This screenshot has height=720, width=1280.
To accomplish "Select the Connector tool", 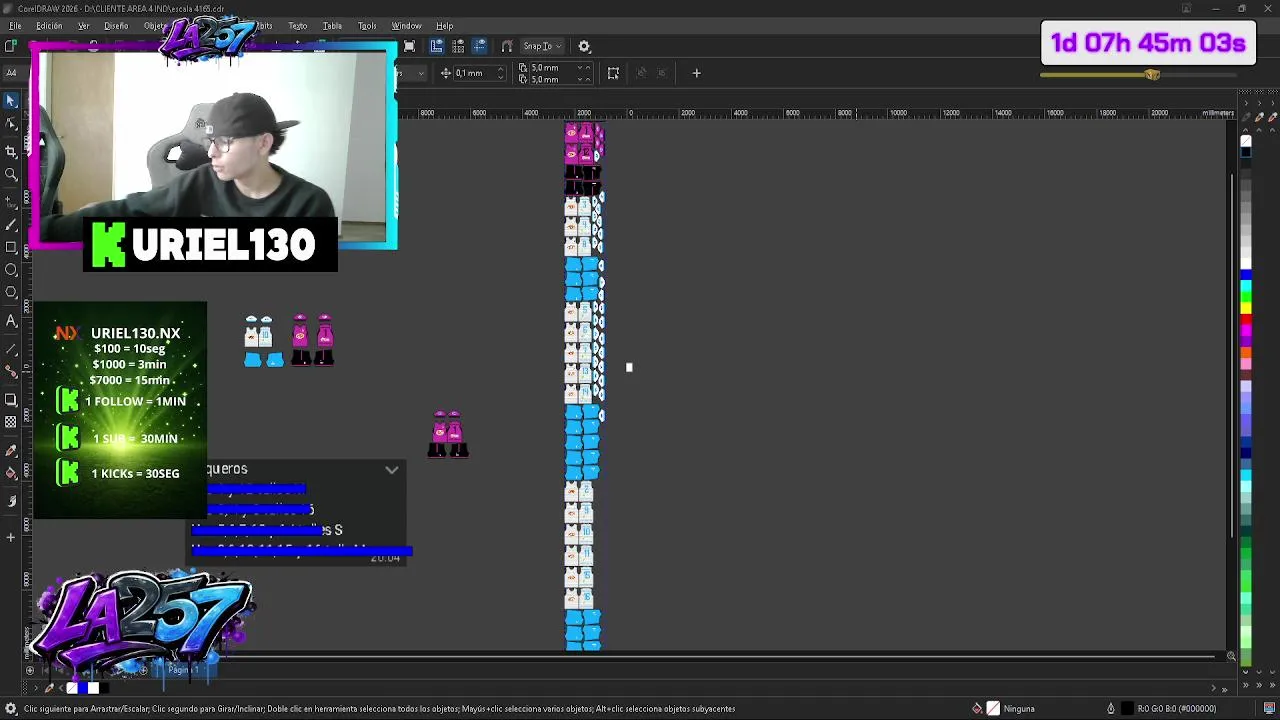I will 11,371.
